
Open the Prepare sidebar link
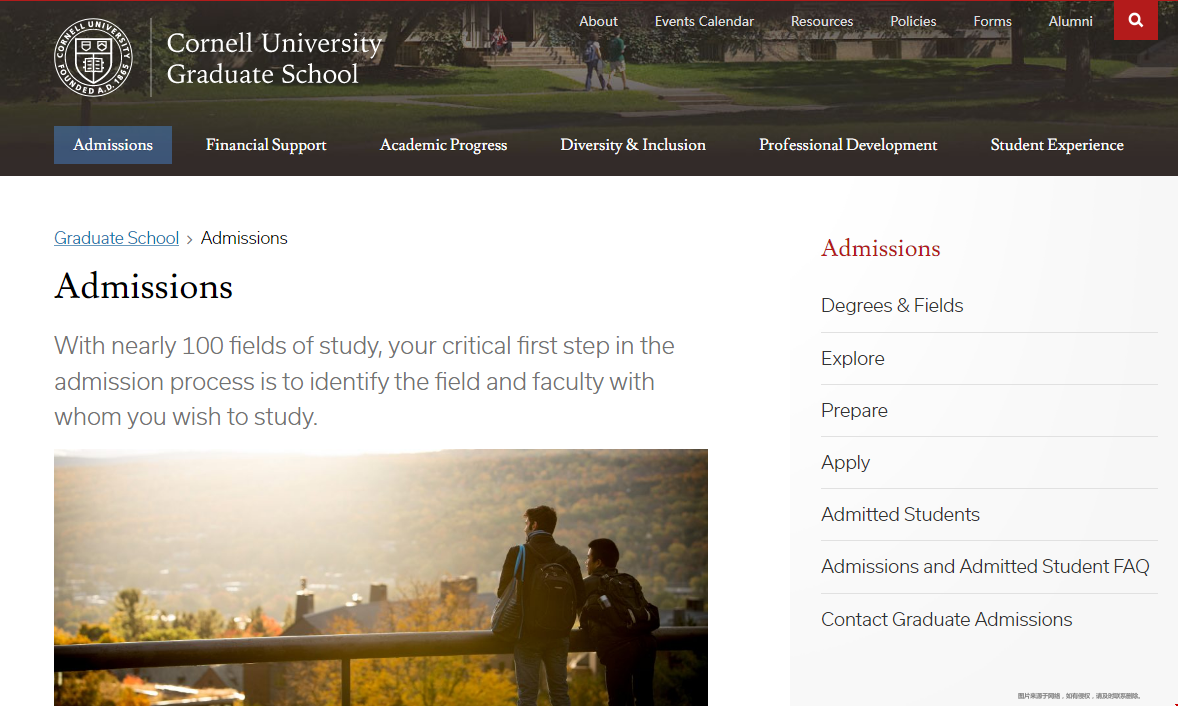pyautogui.click(x=854, y=411)
